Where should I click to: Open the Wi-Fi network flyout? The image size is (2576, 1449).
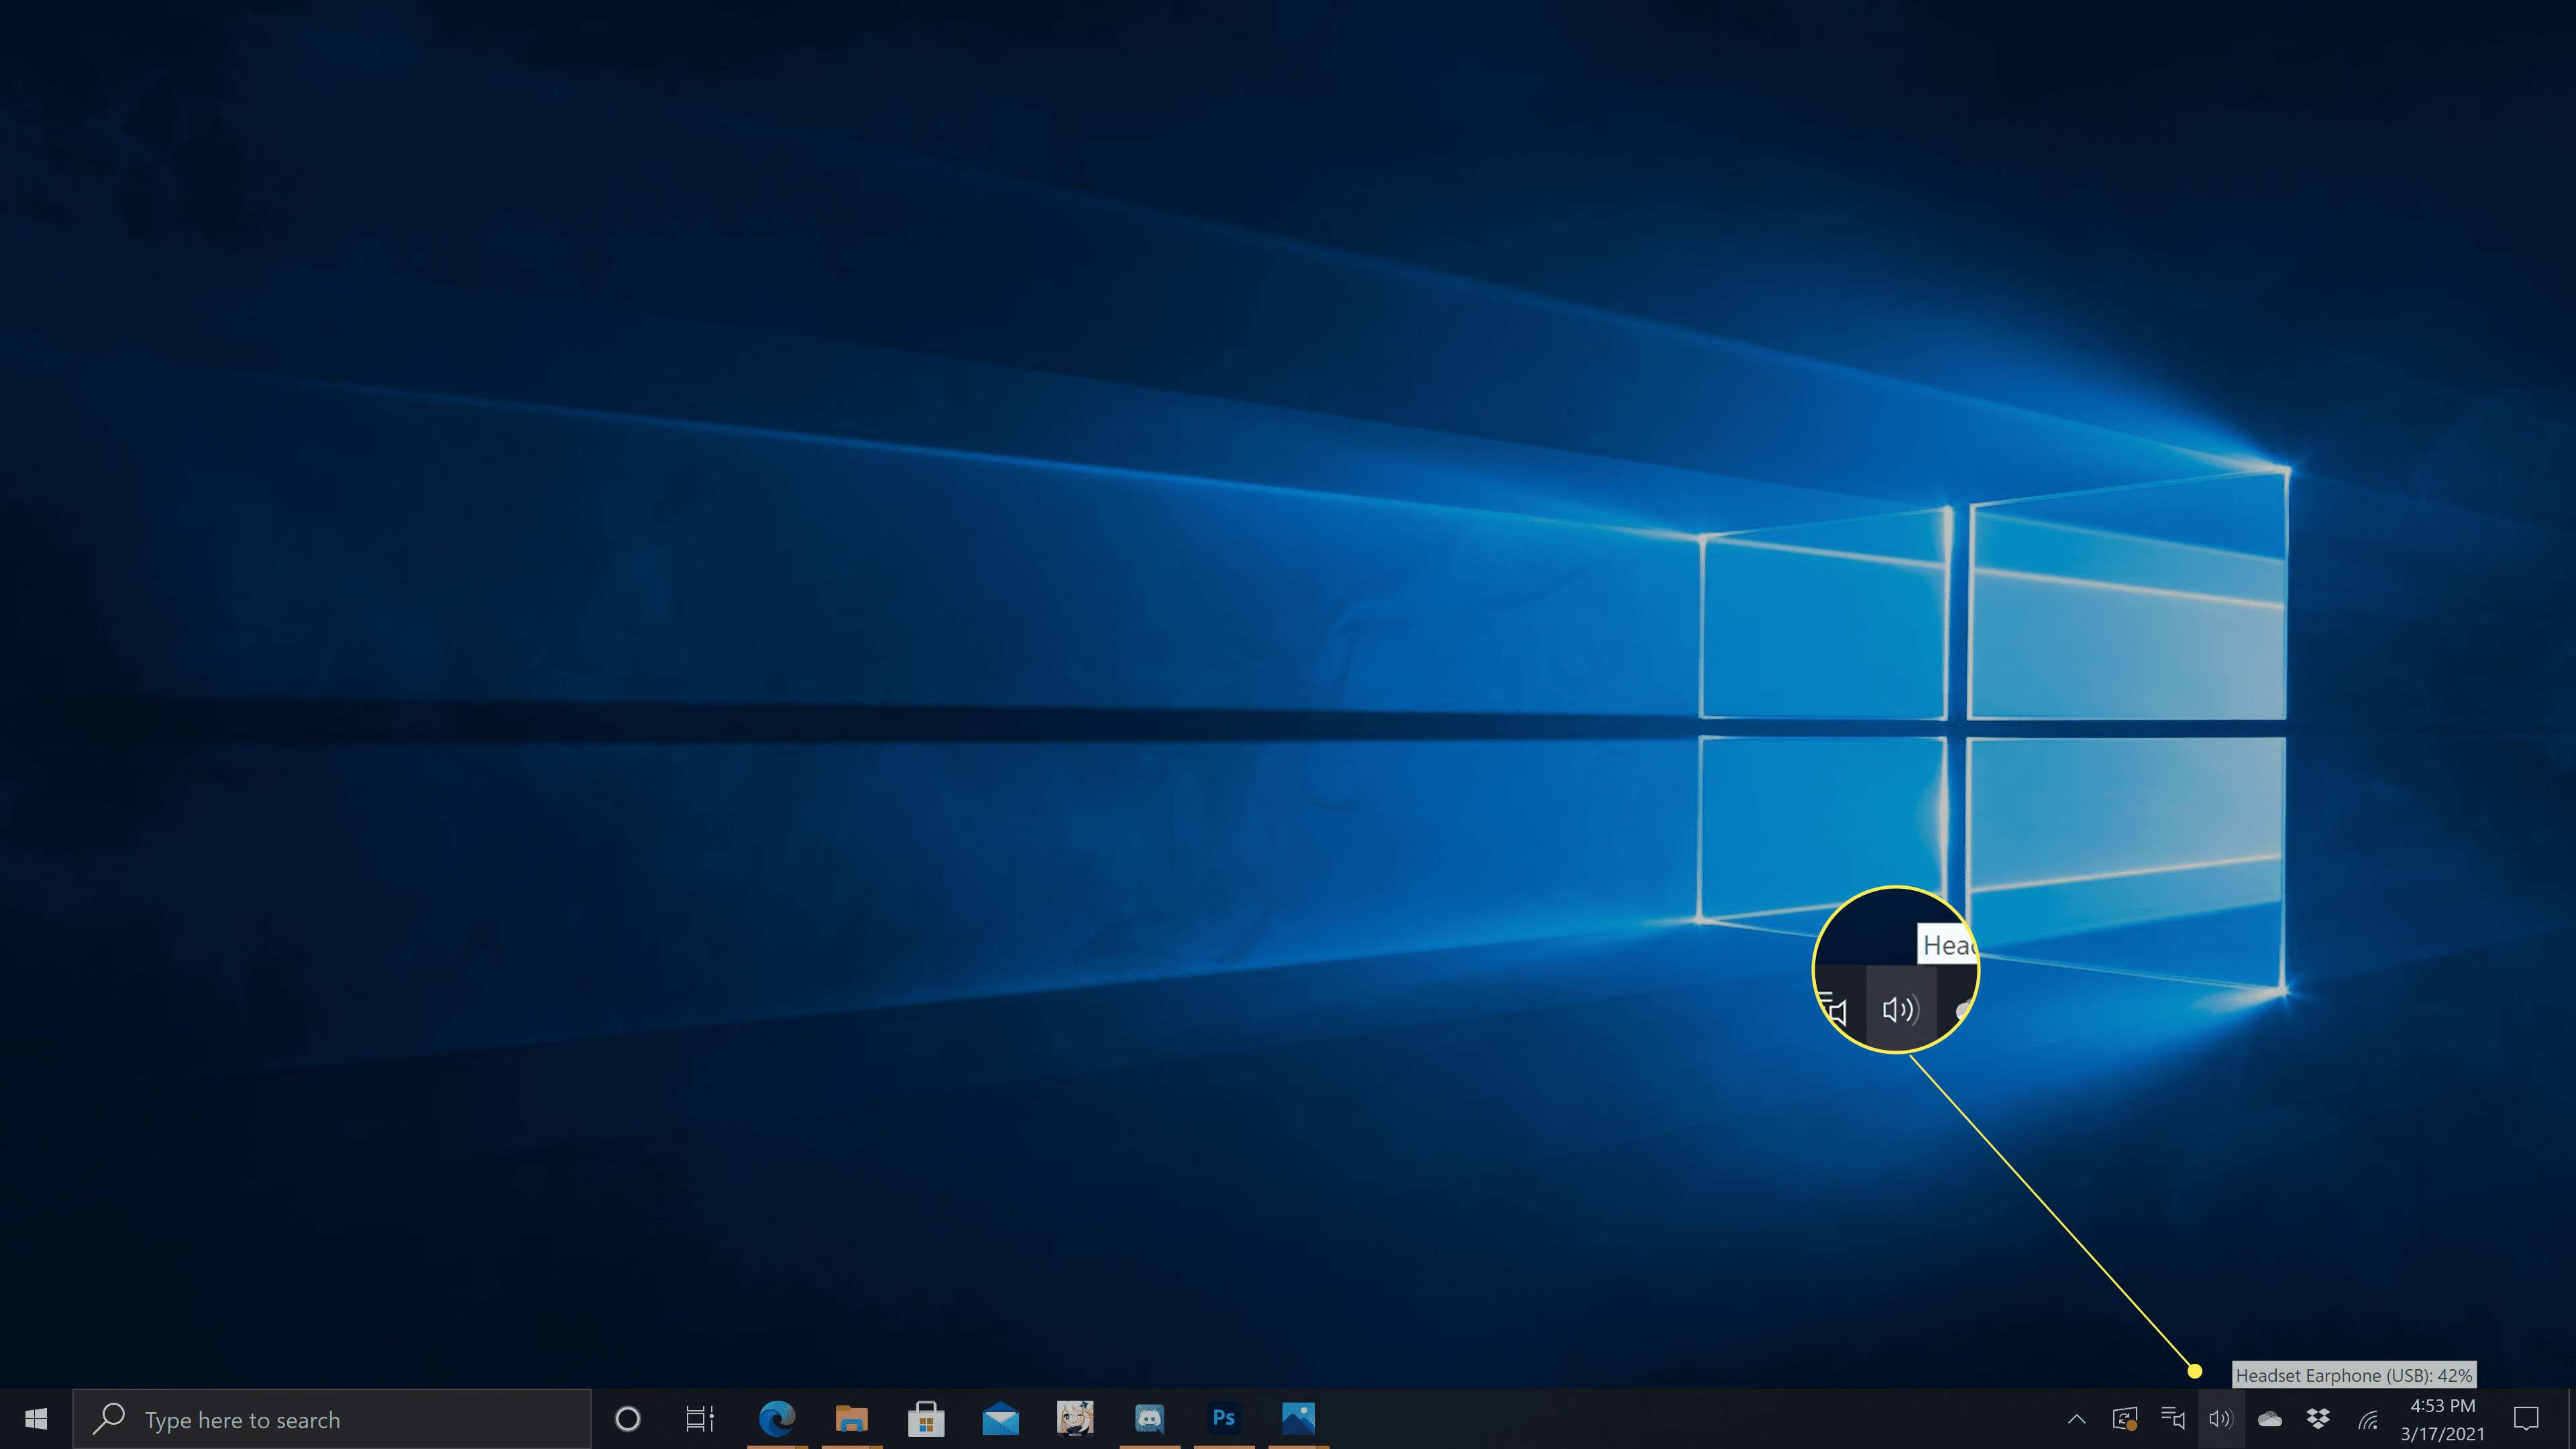(x=2367, y=1419)
